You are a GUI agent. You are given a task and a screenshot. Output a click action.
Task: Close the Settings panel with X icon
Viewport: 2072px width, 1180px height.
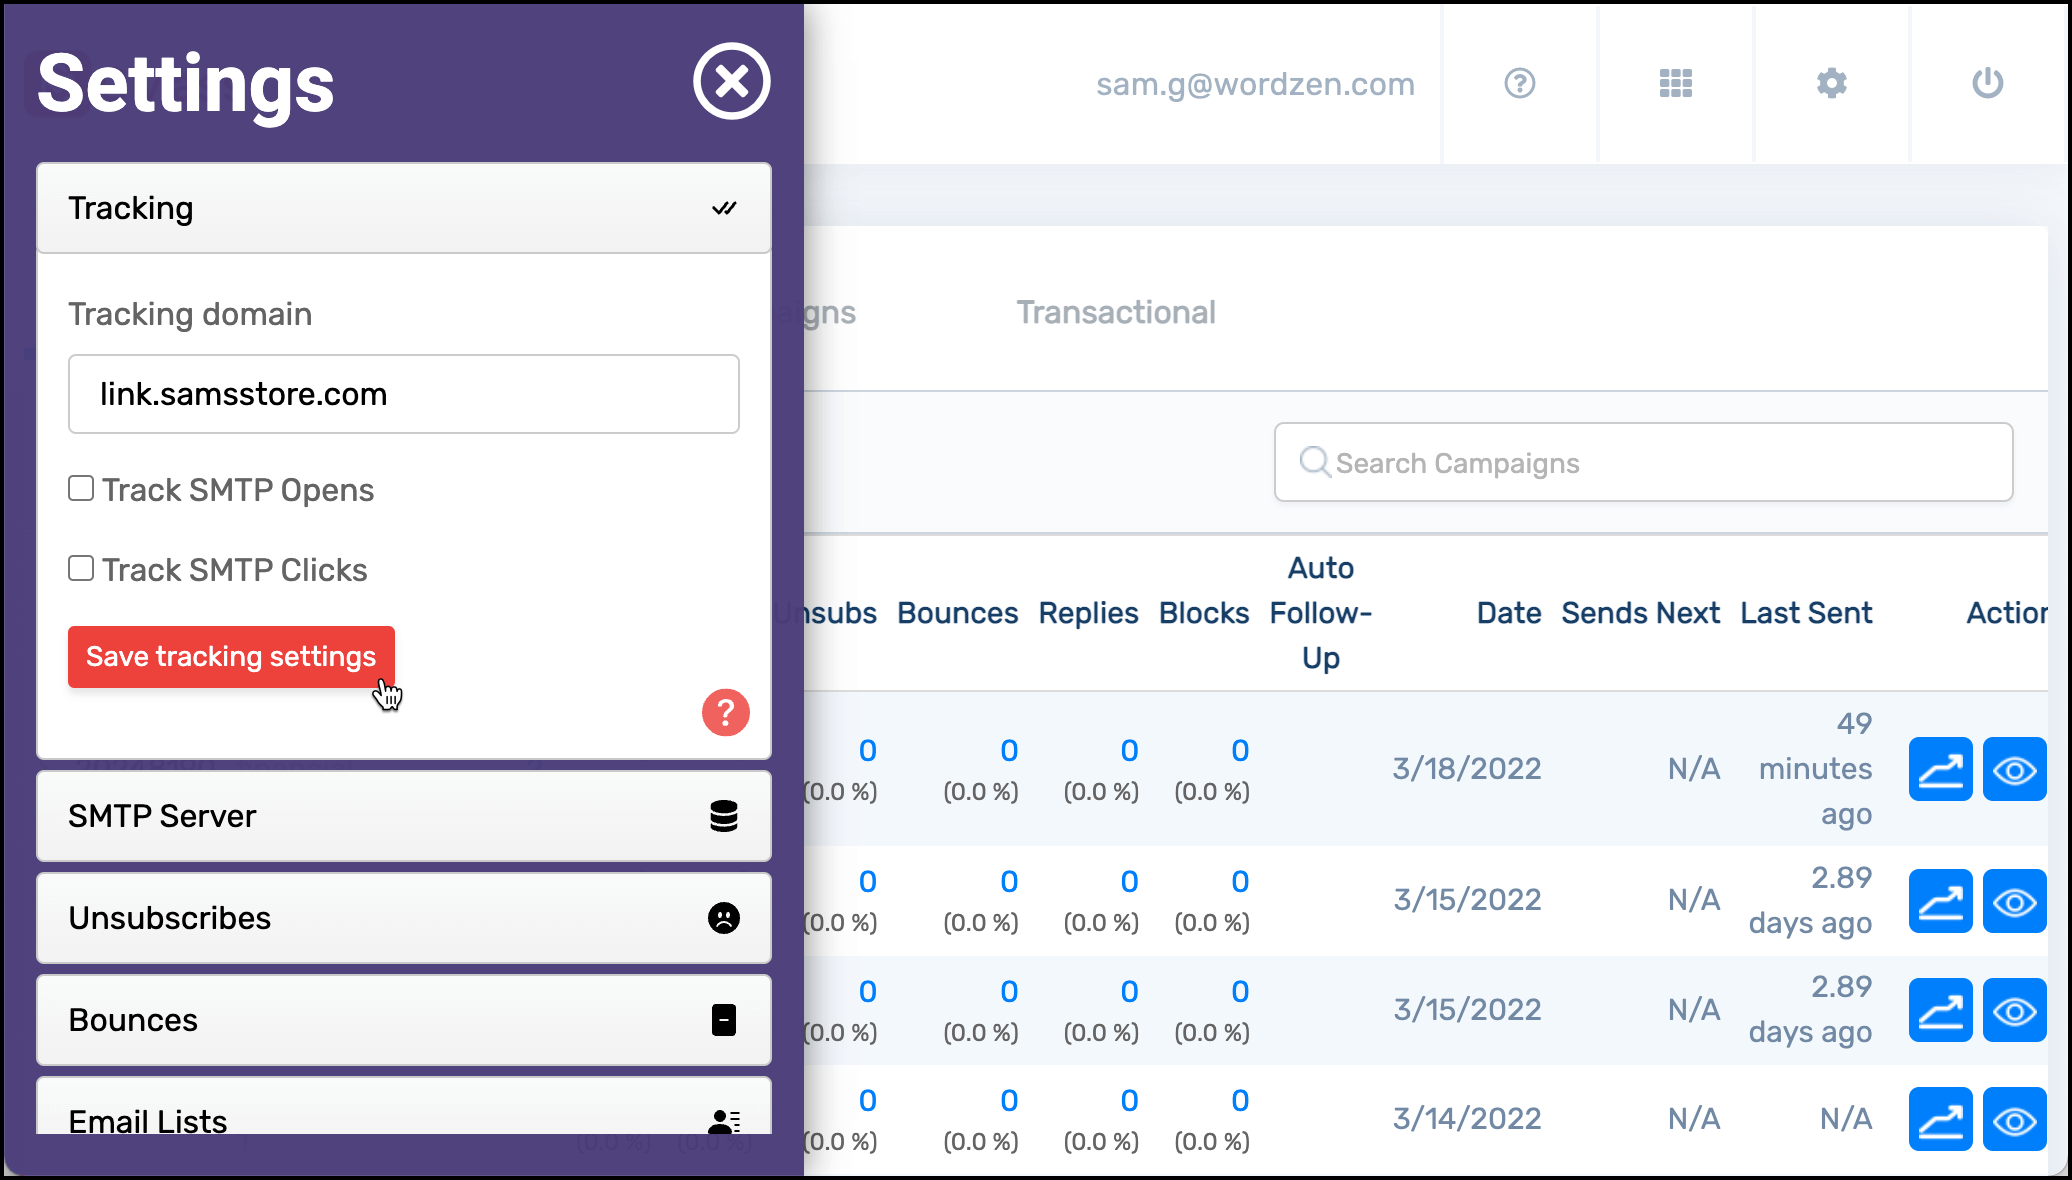point(732,81)
